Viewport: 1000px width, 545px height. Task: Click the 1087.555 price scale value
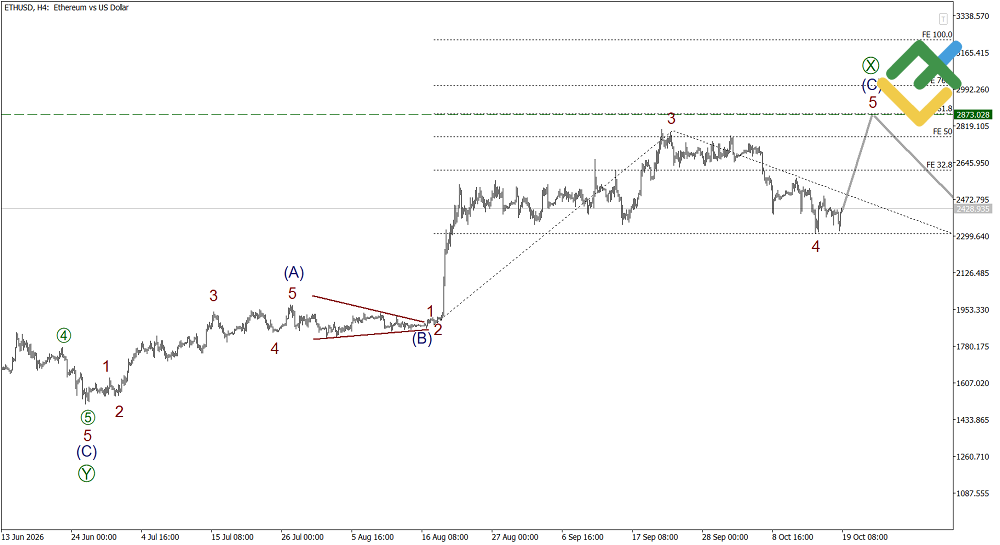[973, 493]
